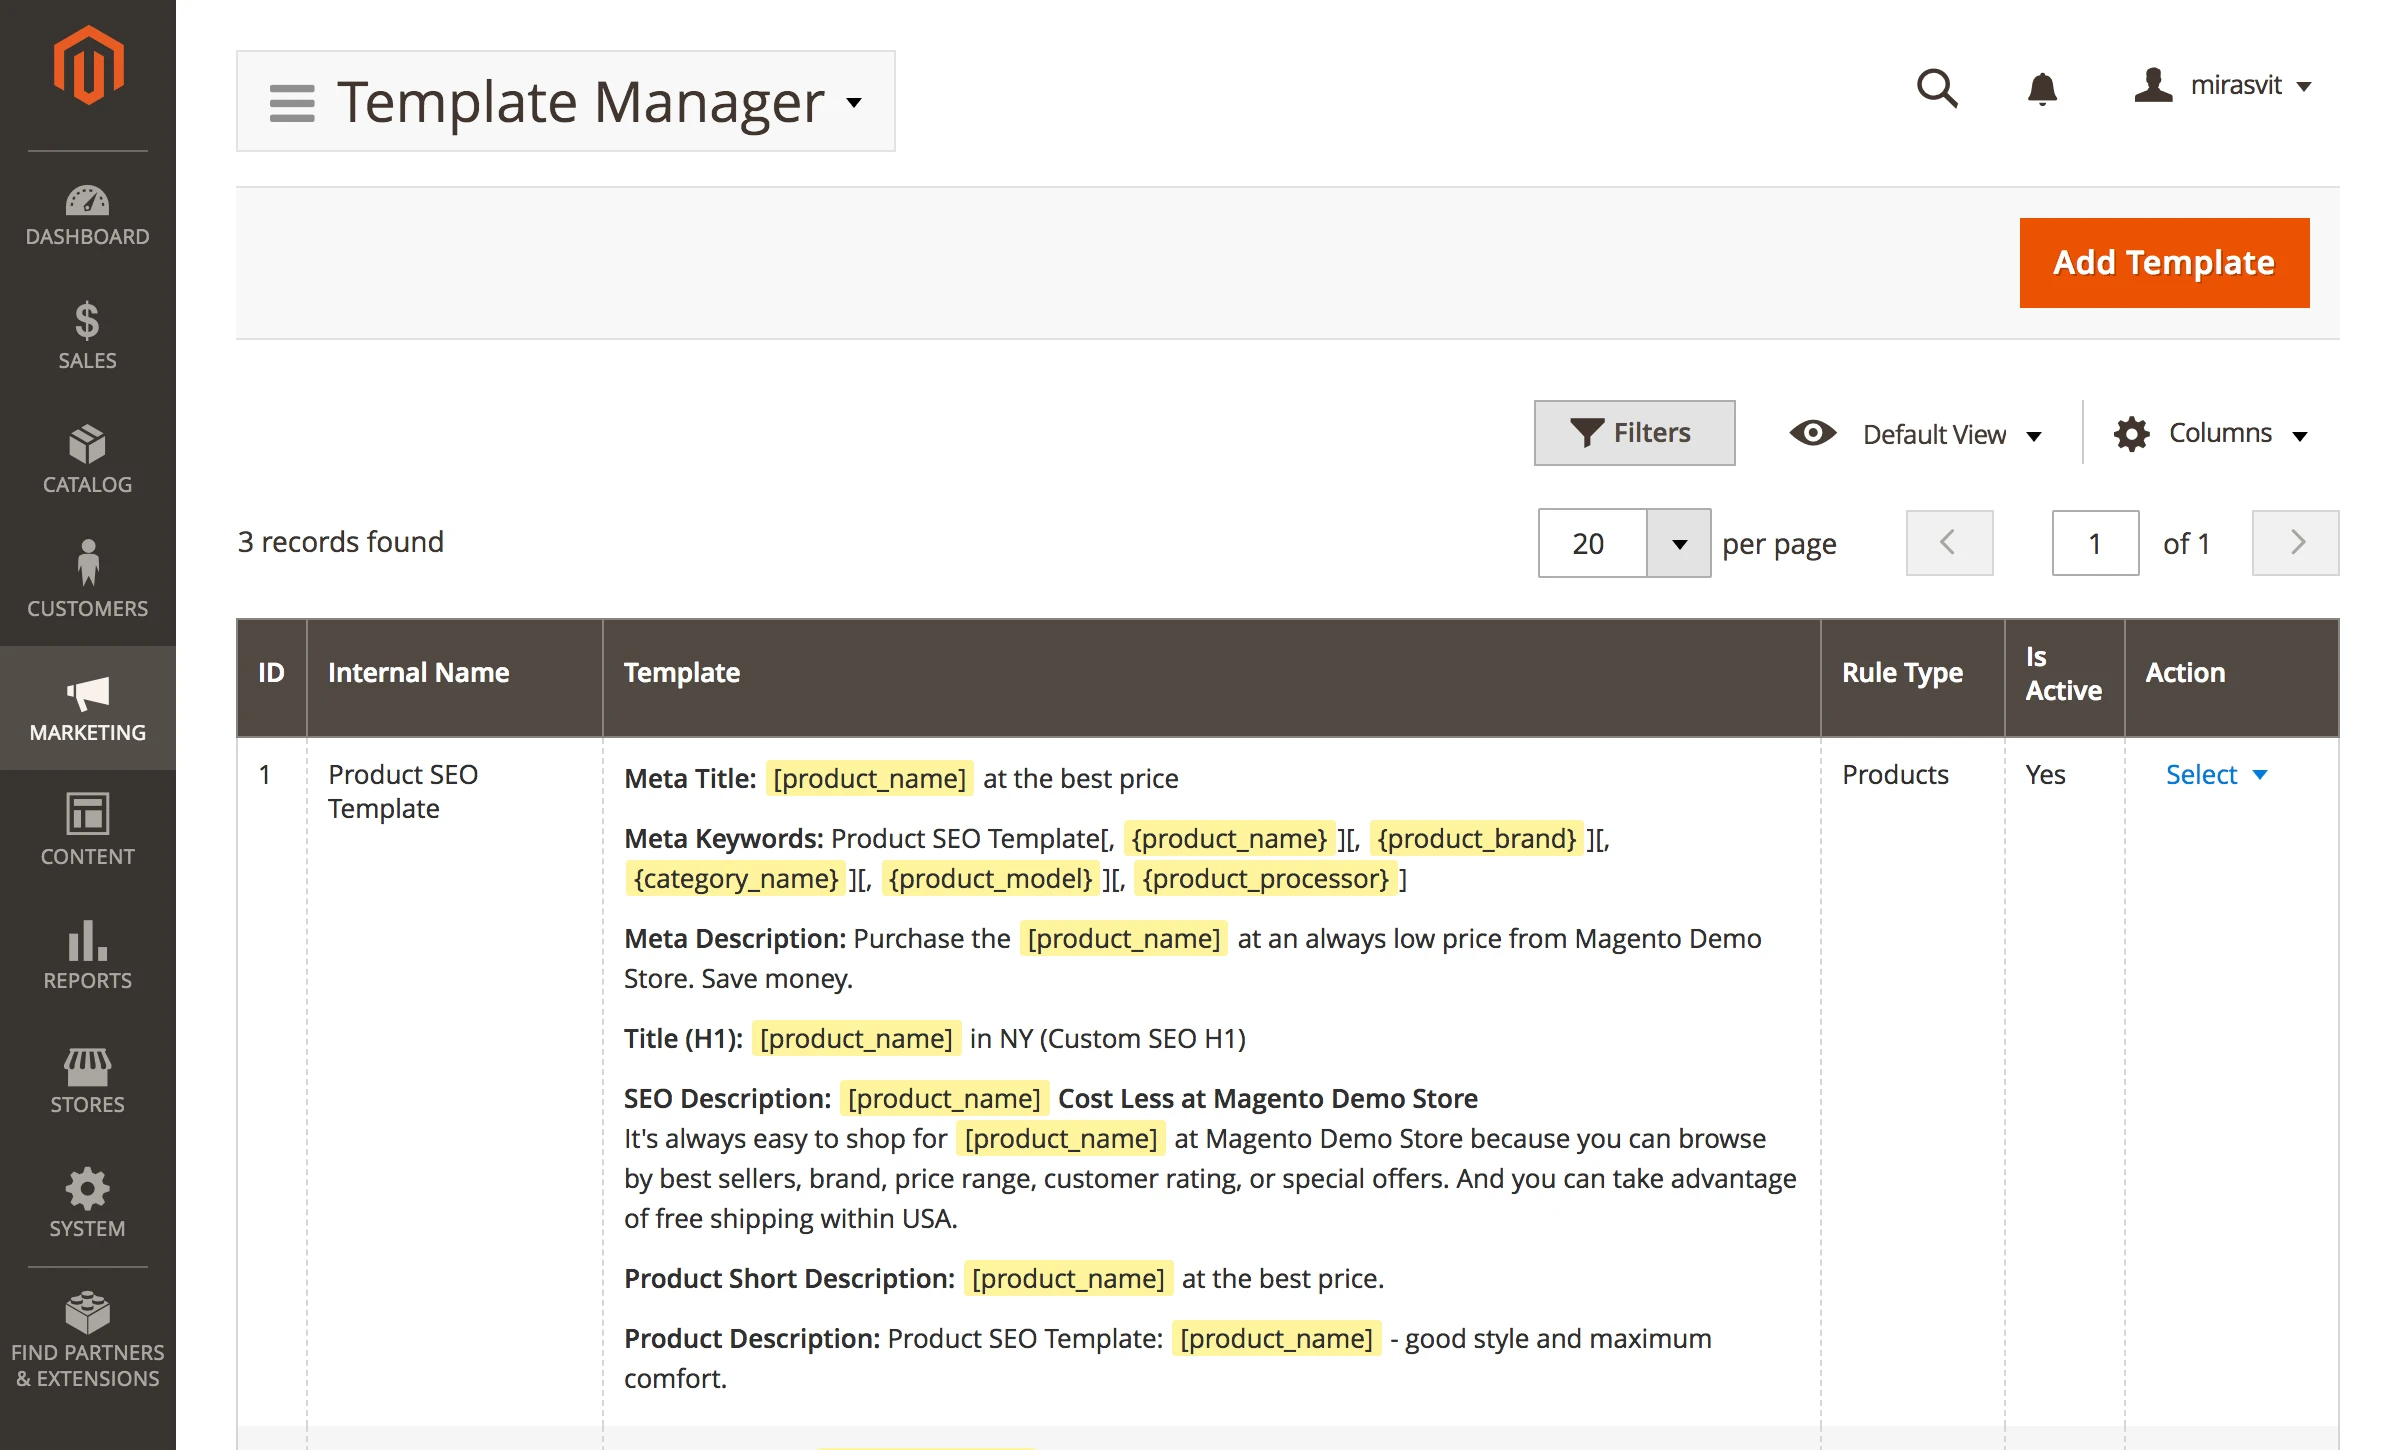Open the global search magnifier icon

[x=1937, y=88]
